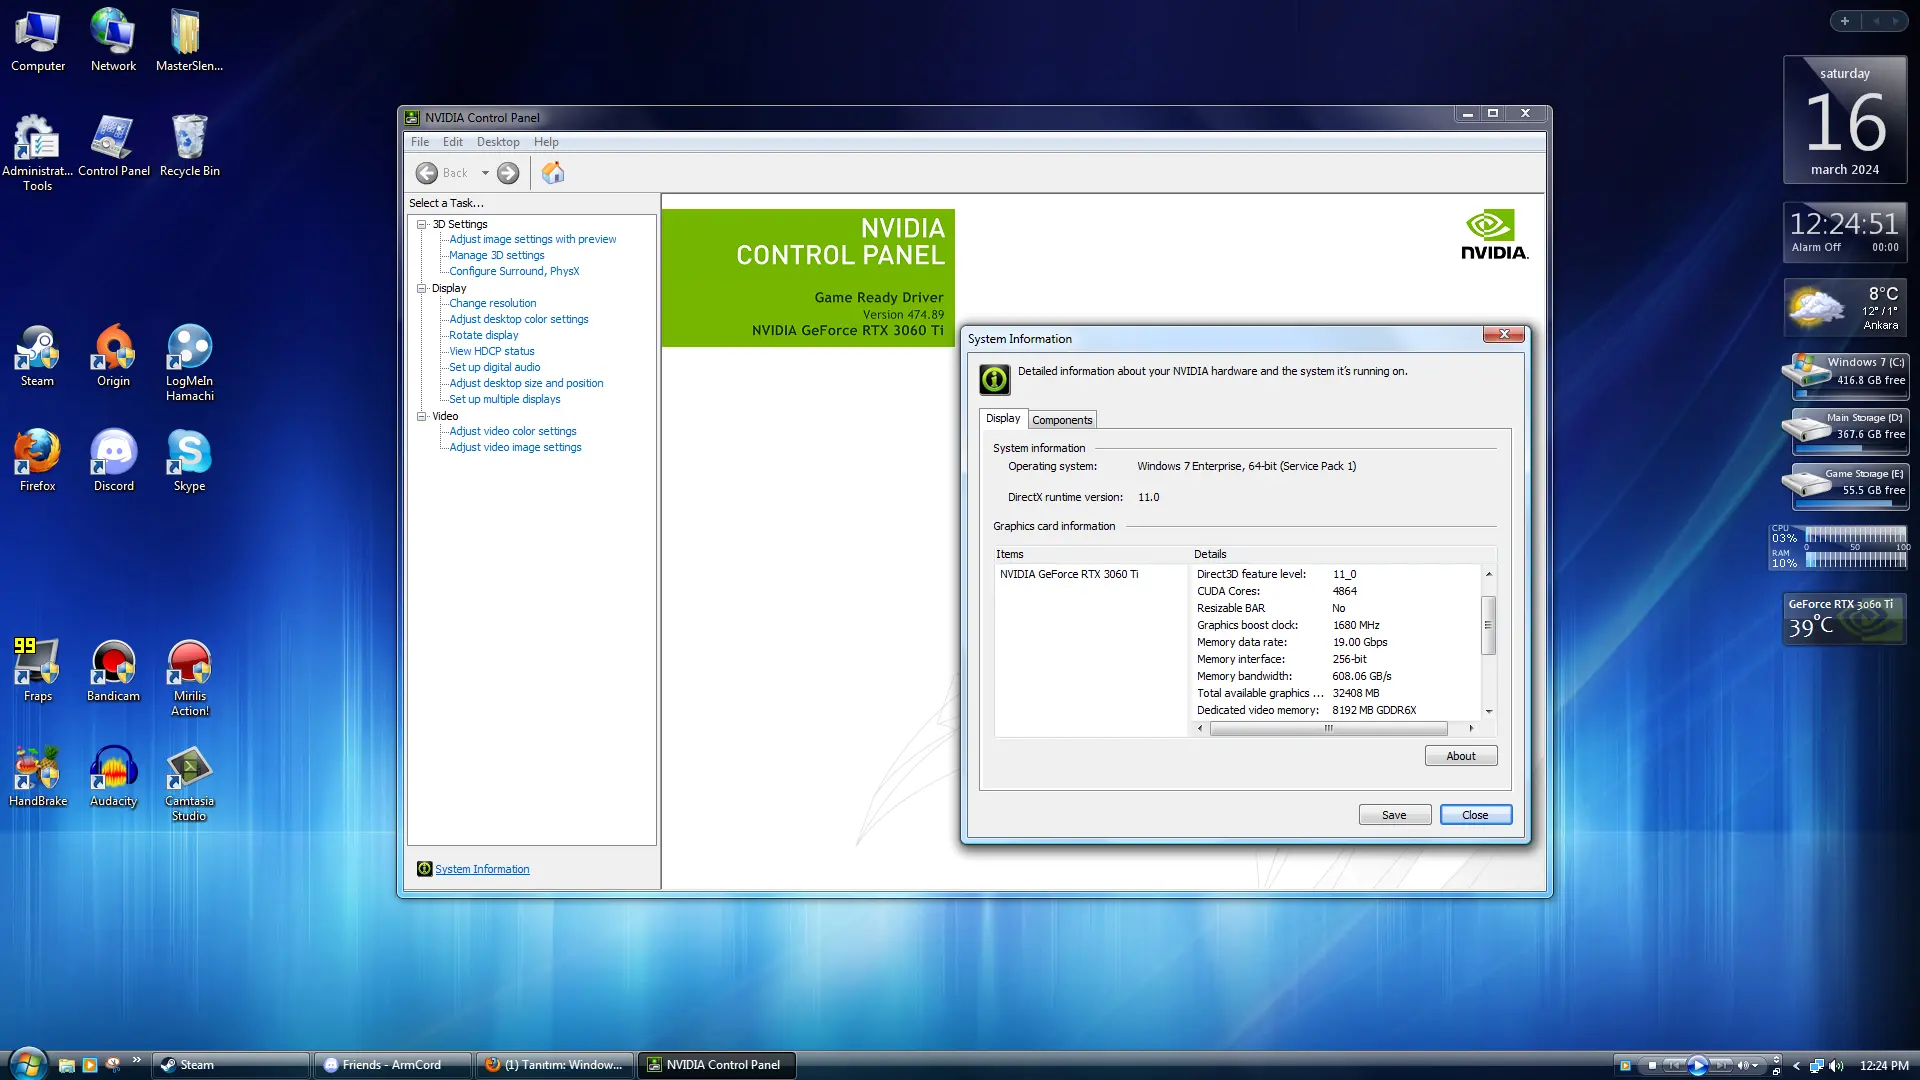The width and height of the screenshot is (1920, 1080).
Task: Select the Skype desktop shortcut
Action: (189, 462)
